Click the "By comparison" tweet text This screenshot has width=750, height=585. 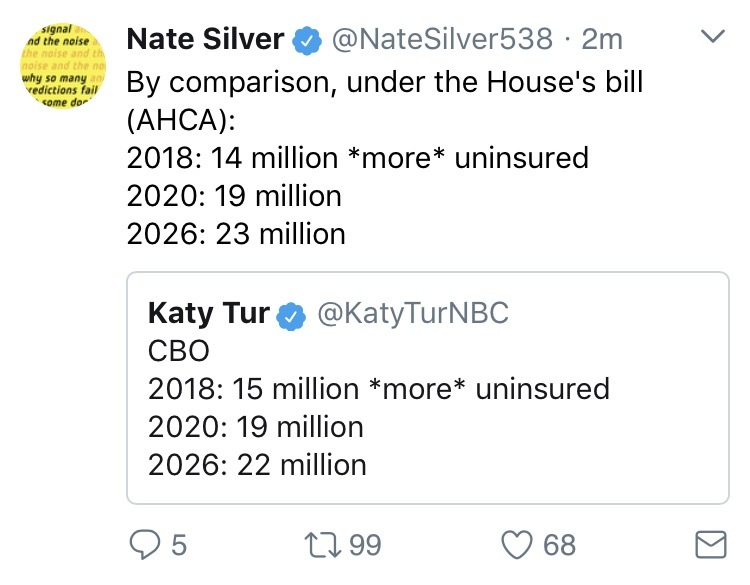pyautogui.click(x=384, y=82)
